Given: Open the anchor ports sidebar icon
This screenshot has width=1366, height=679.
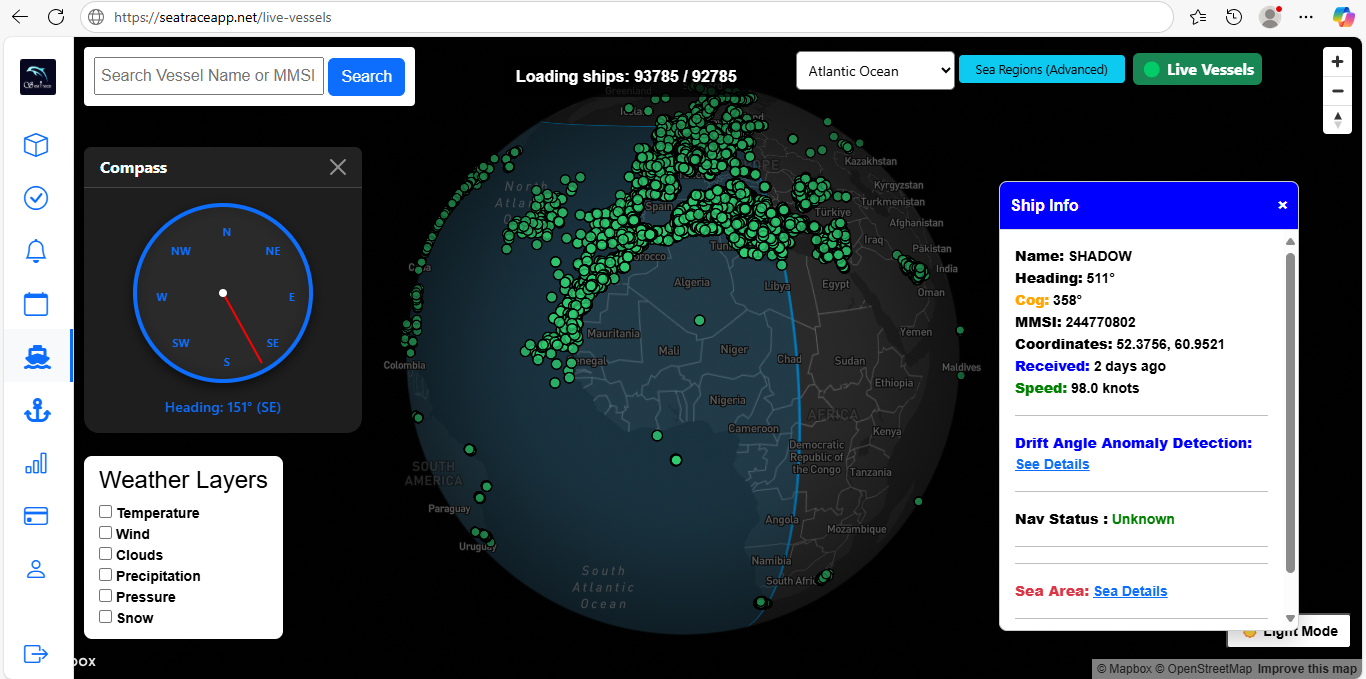Looking at the screenshot, I should pyautogui.click(x=36, y=410).
